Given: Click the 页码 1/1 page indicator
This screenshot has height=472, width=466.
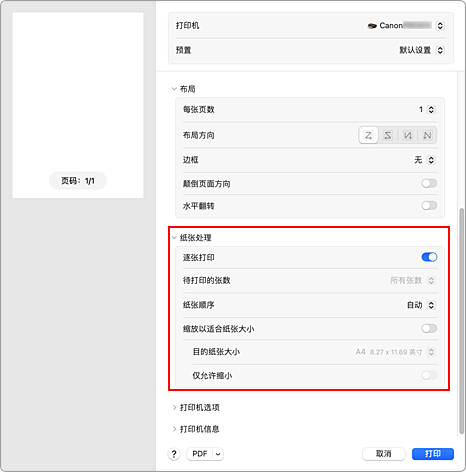Looking at the screenshot, I should (78, 181).
